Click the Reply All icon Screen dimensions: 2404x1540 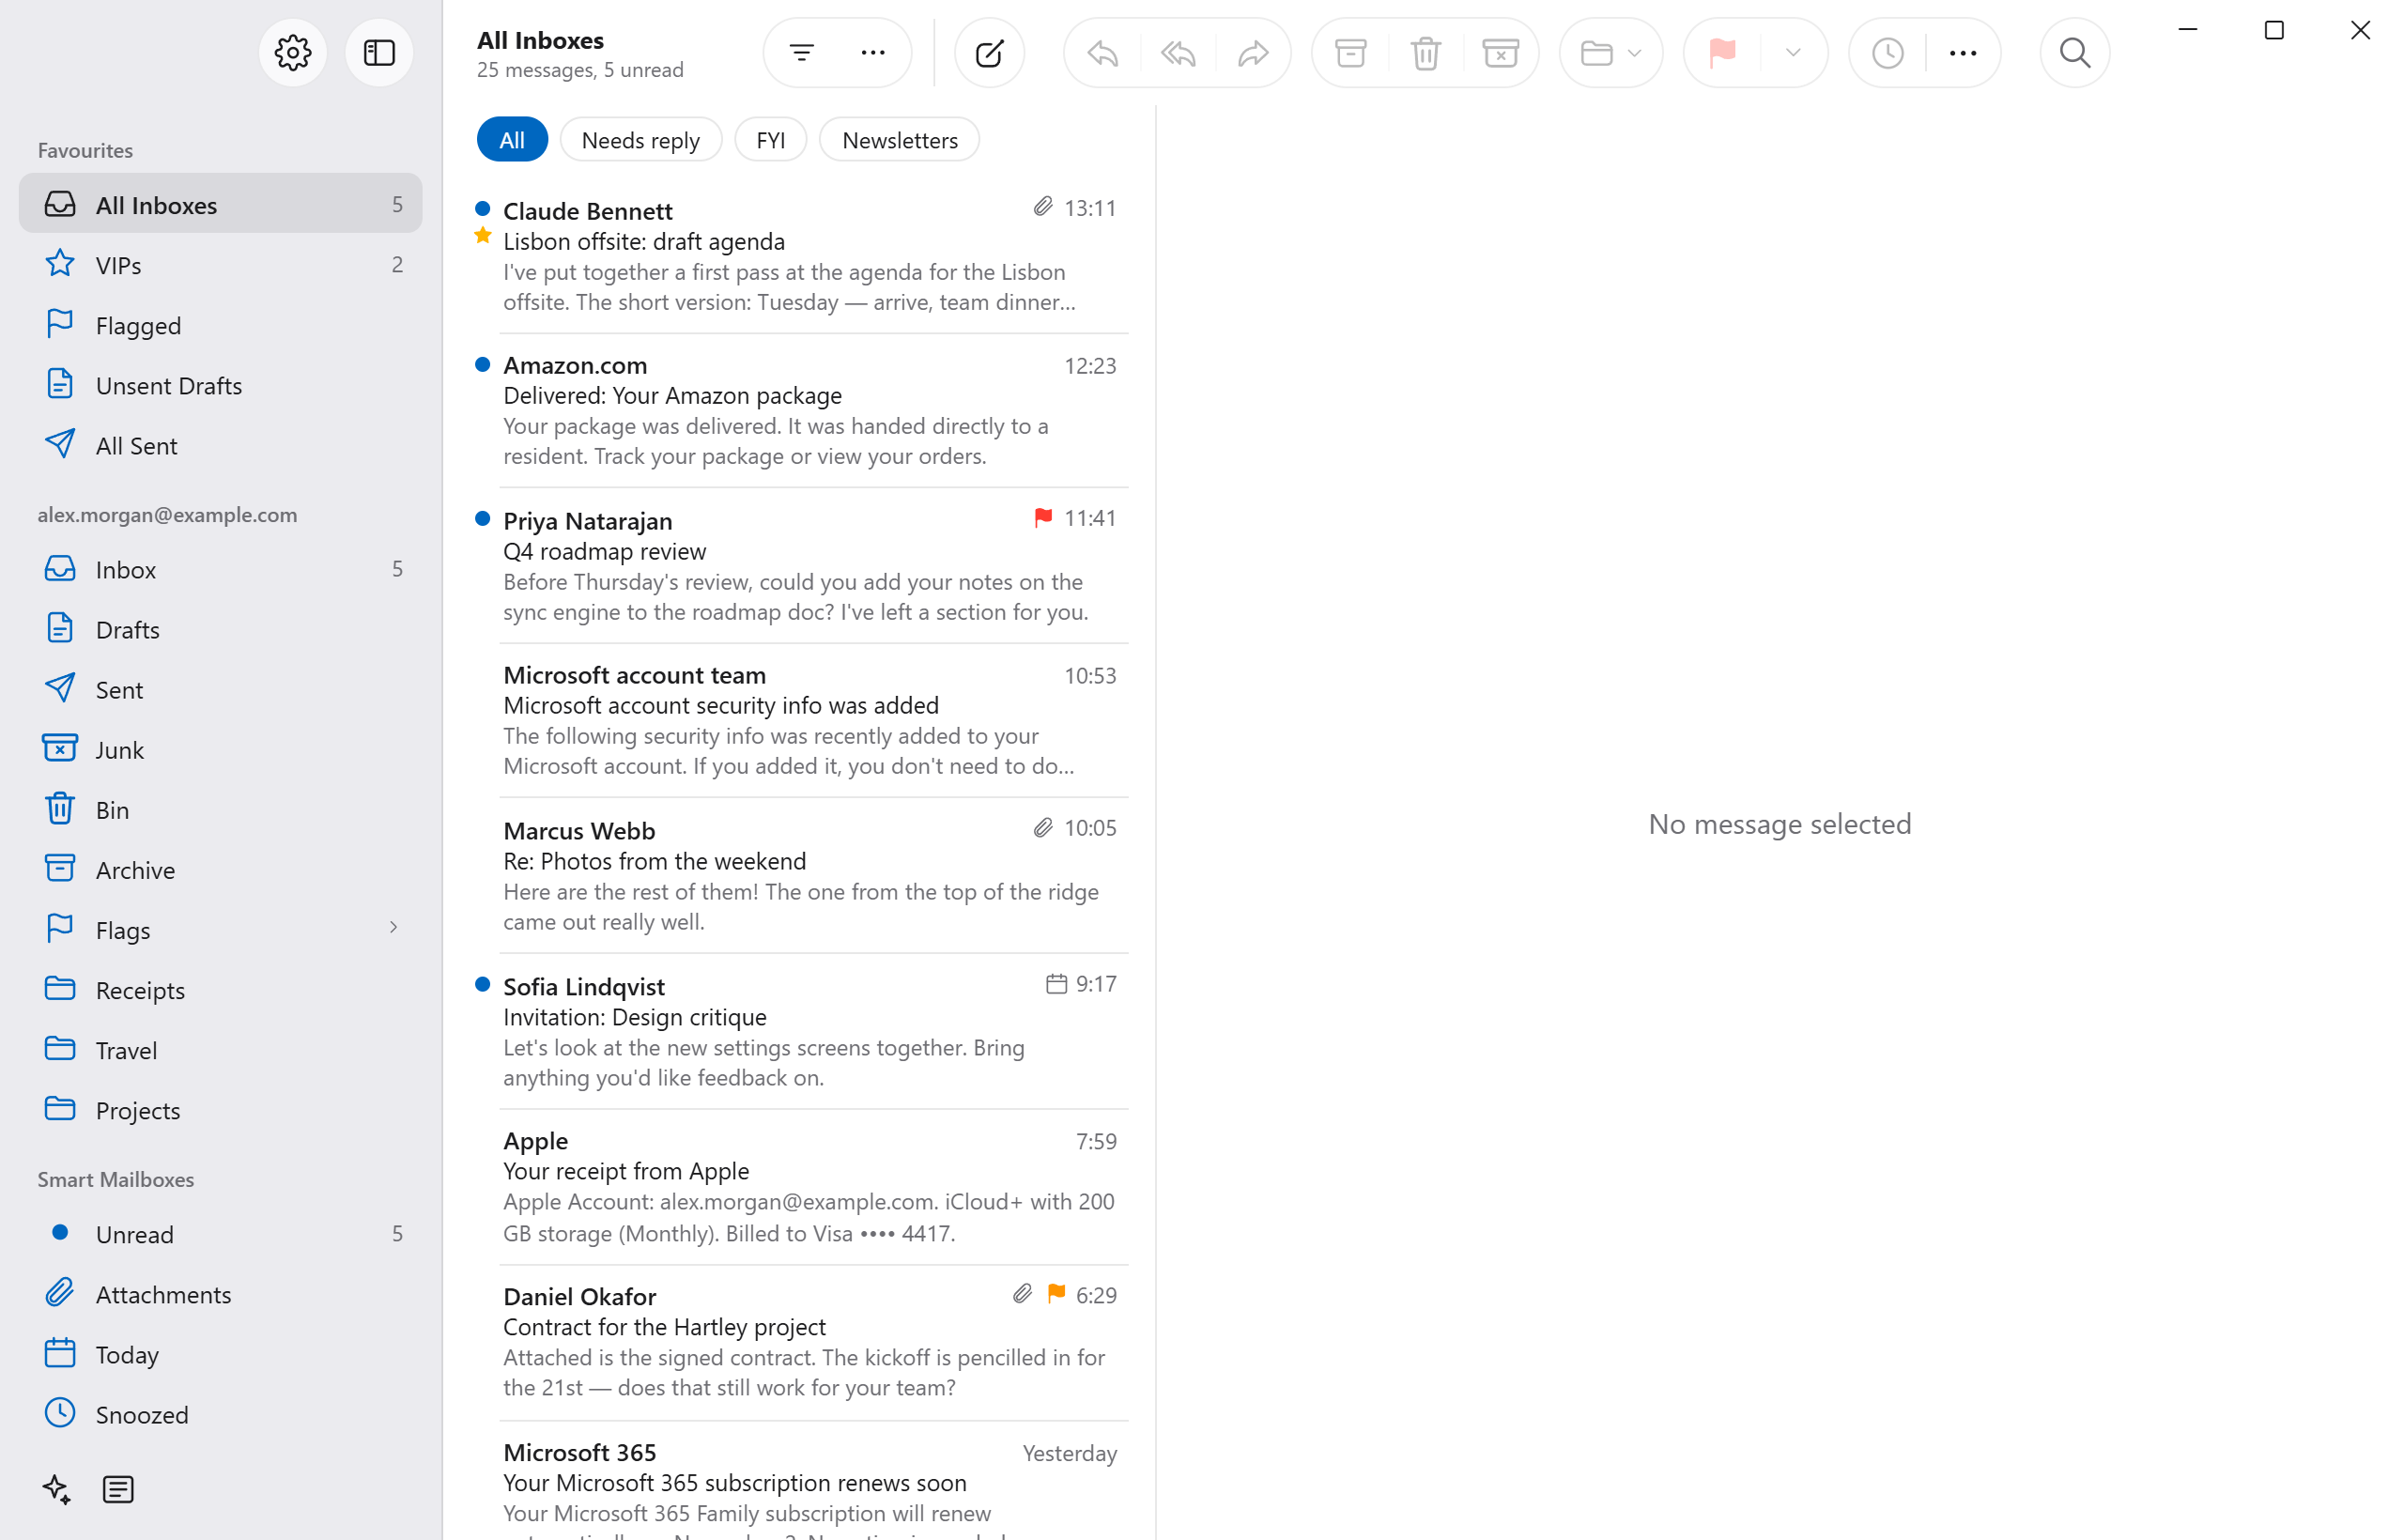coord(1178,52)
